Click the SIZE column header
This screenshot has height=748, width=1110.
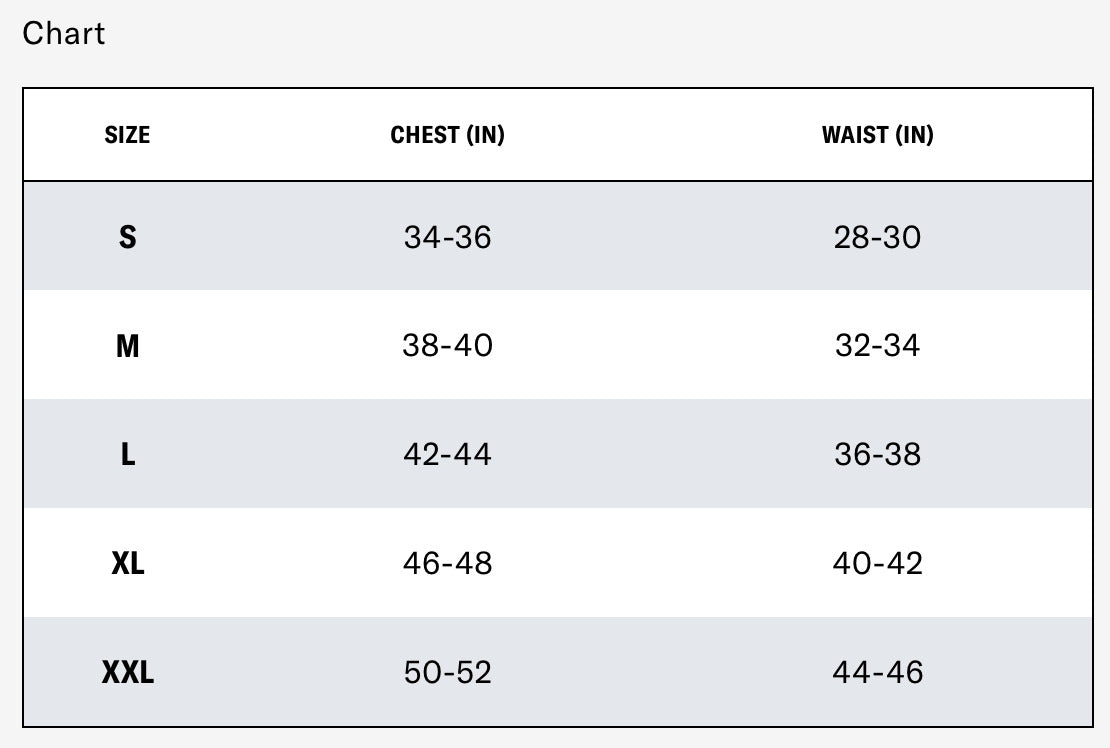(127, 135)
